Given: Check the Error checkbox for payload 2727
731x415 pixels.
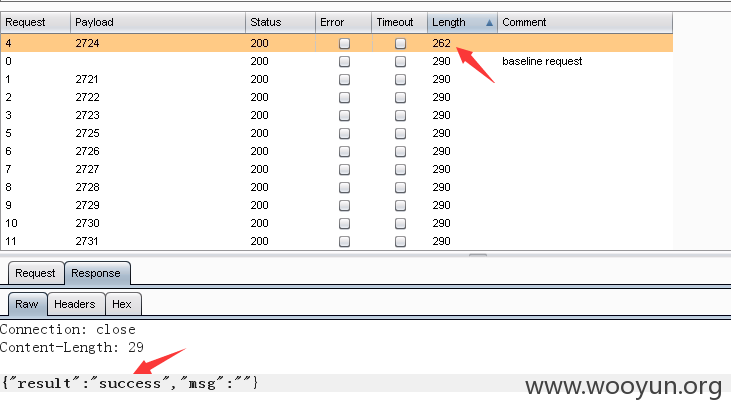Looking at the screenshot, I should coord(344,169).
